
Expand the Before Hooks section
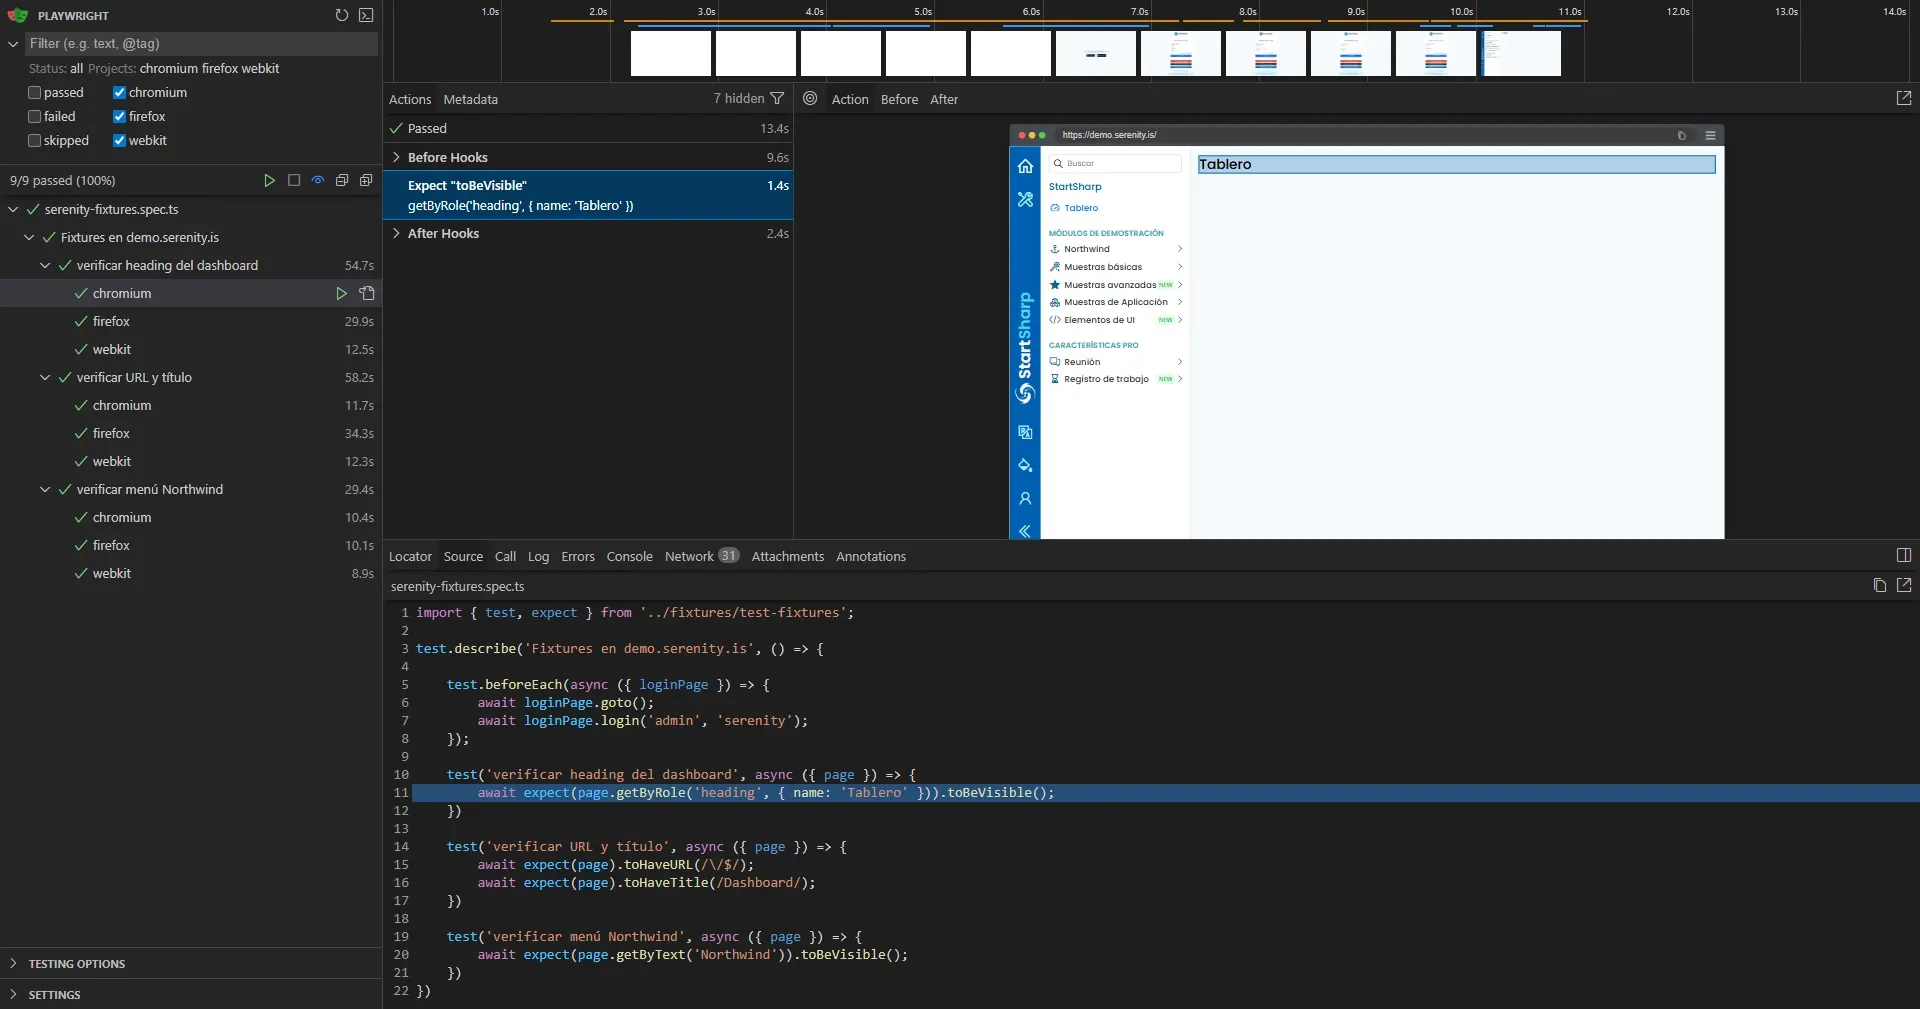click(x=396, y=157)
